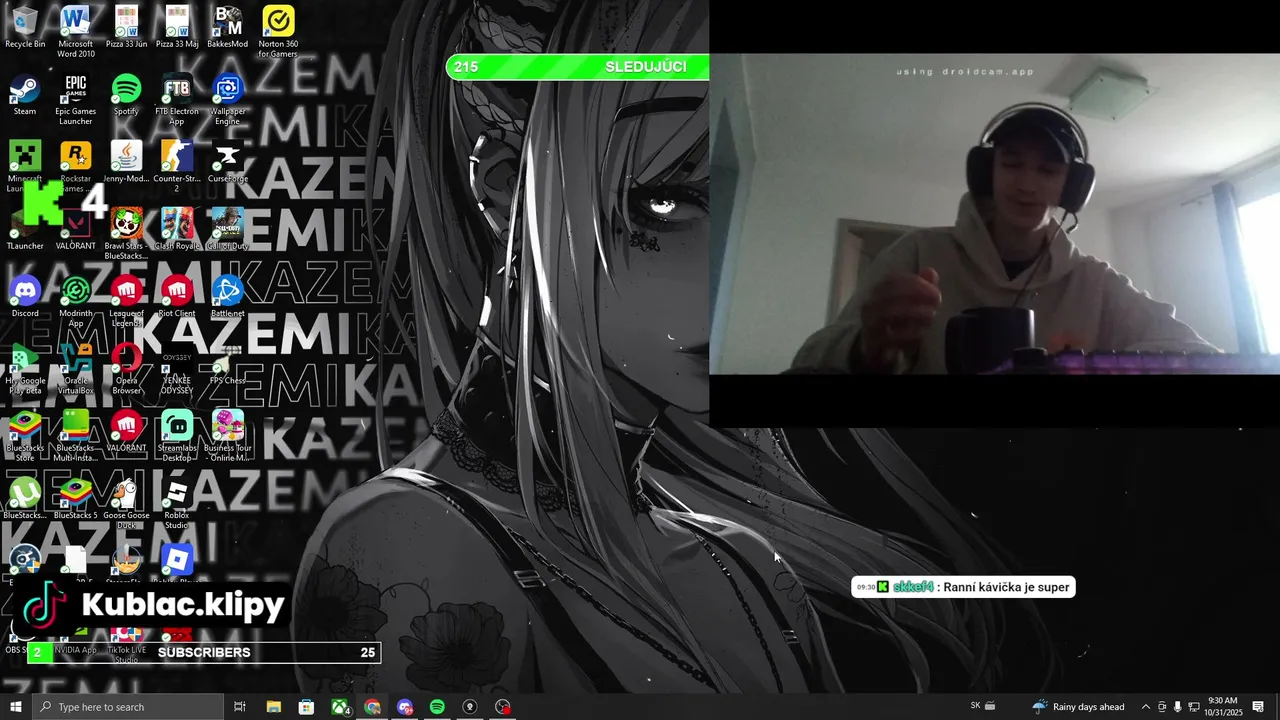1280x720 pixels.
Task: Open the Action Center notifications icon
Action: click(x=1258, y=707)
